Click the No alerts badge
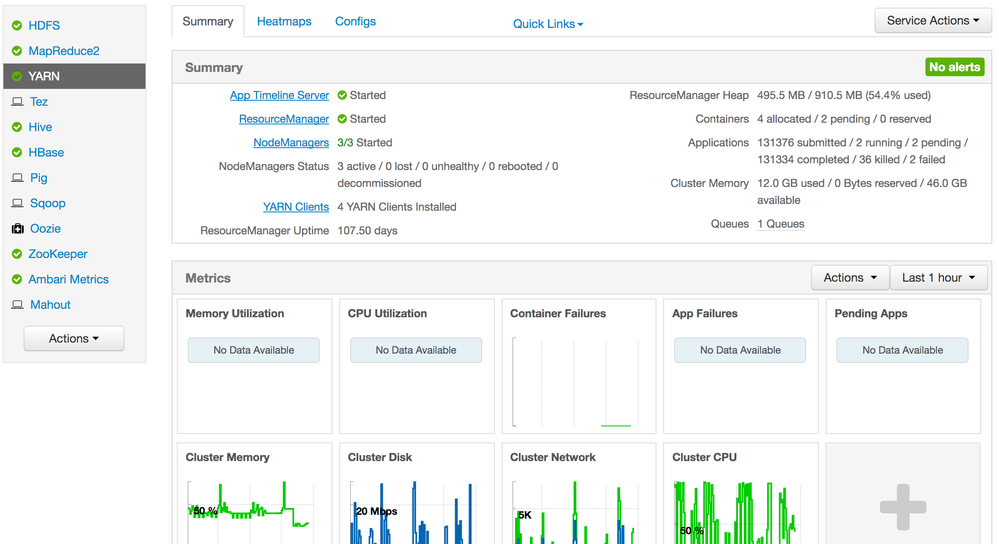Screen dimensions: 999x544 click(x=954, y=67)
